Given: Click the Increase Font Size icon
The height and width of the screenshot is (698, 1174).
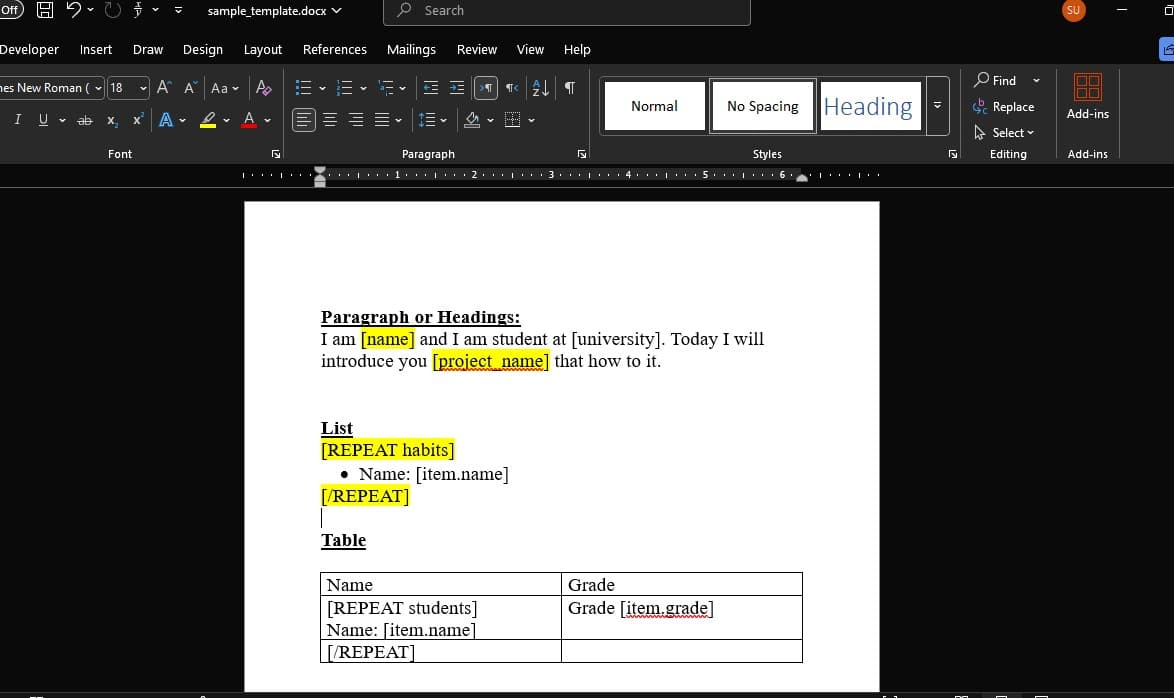Looking at the screenshot, I should pyautogui.click(x=161, y=86).
